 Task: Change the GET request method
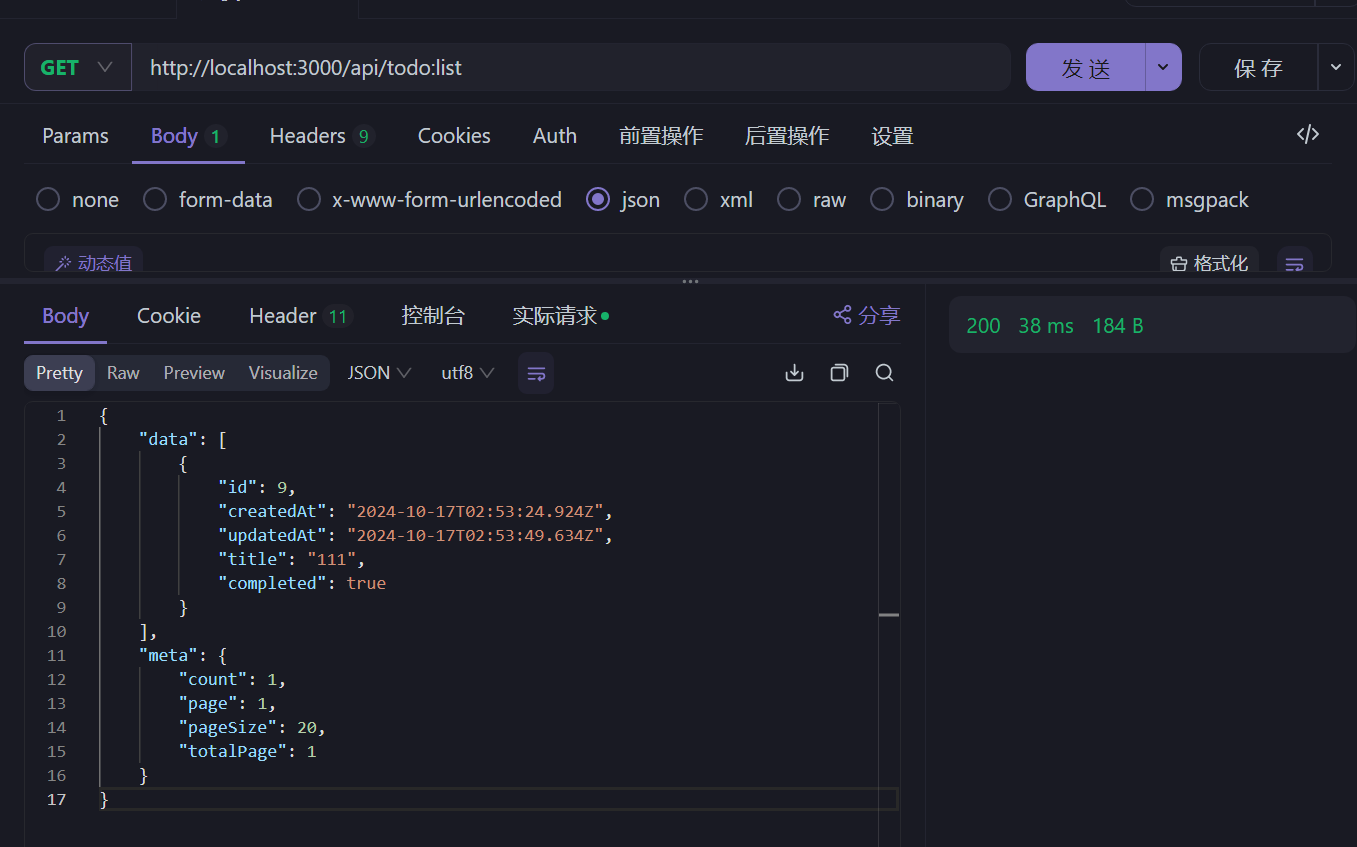pyautogui.click(x=78, y=68)
